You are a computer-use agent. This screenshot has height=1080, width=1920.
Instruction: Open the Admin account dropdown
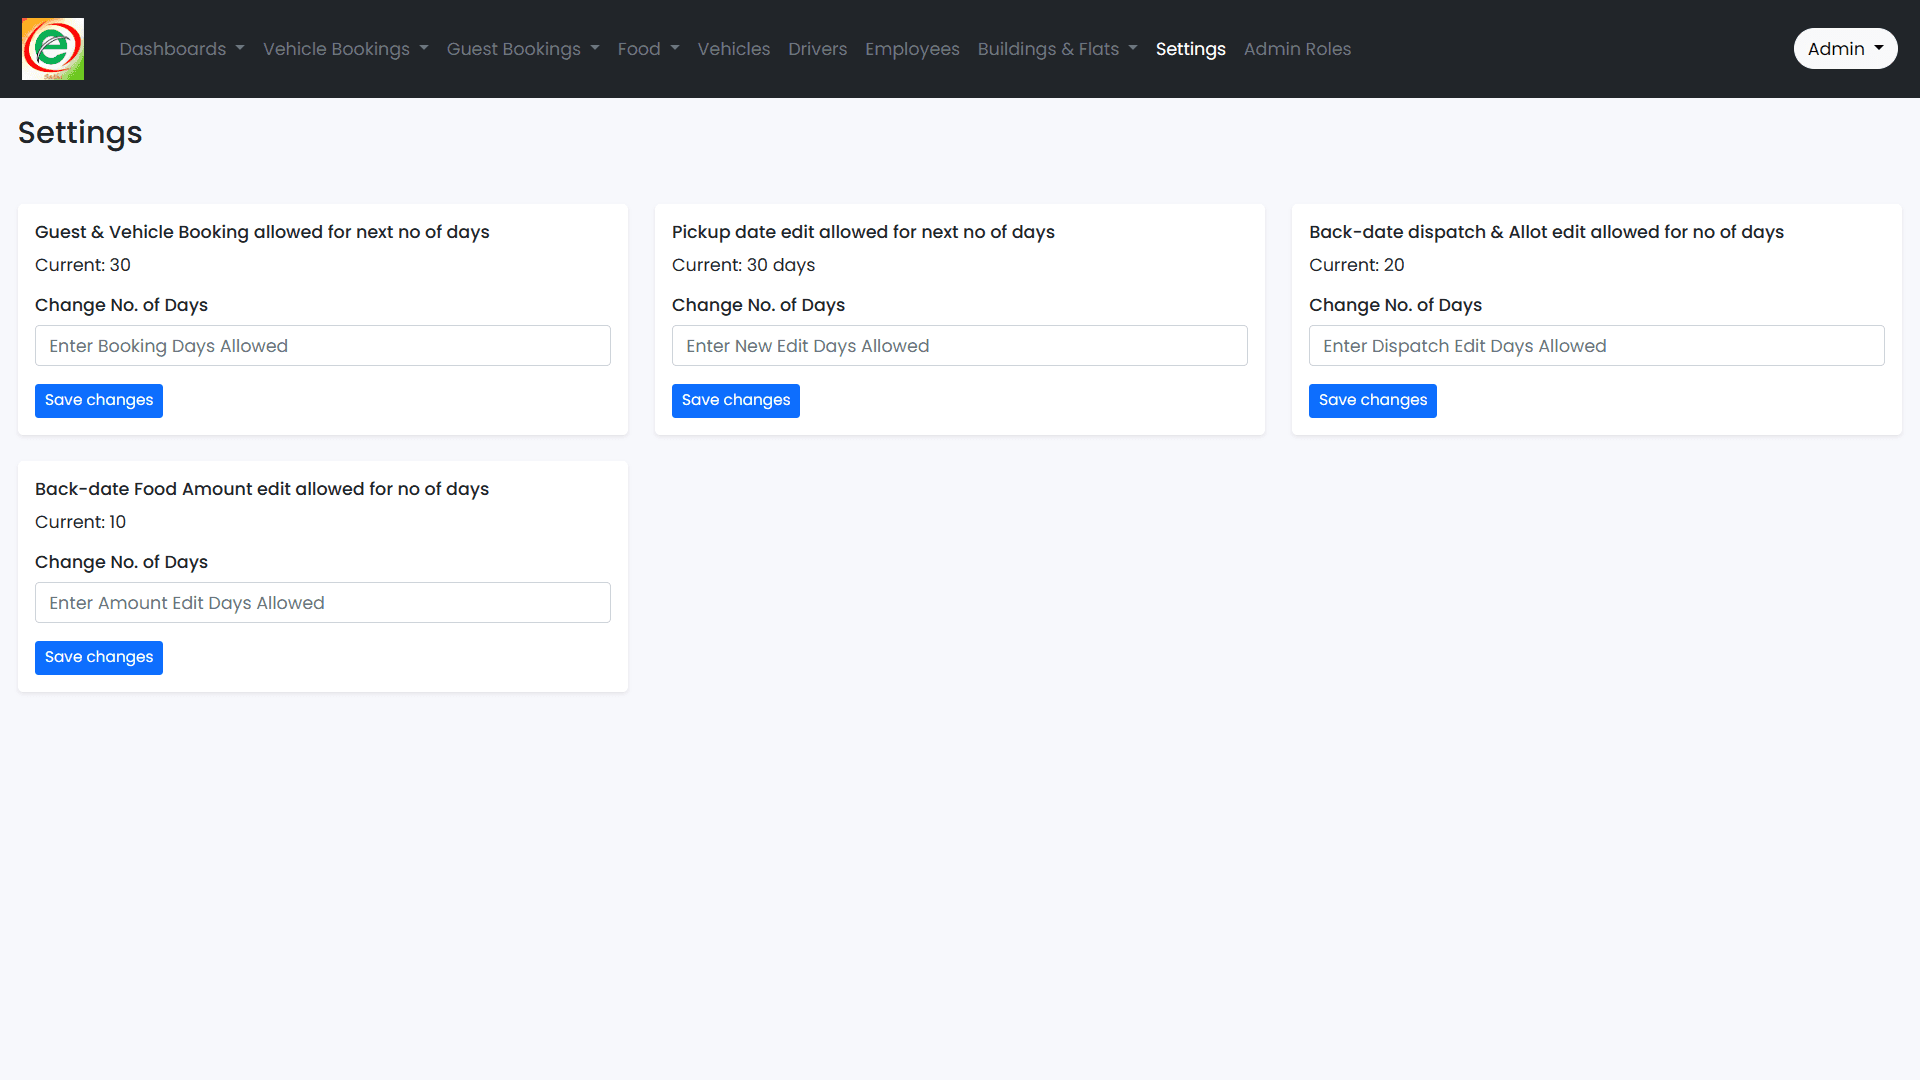click(1845, 48)
